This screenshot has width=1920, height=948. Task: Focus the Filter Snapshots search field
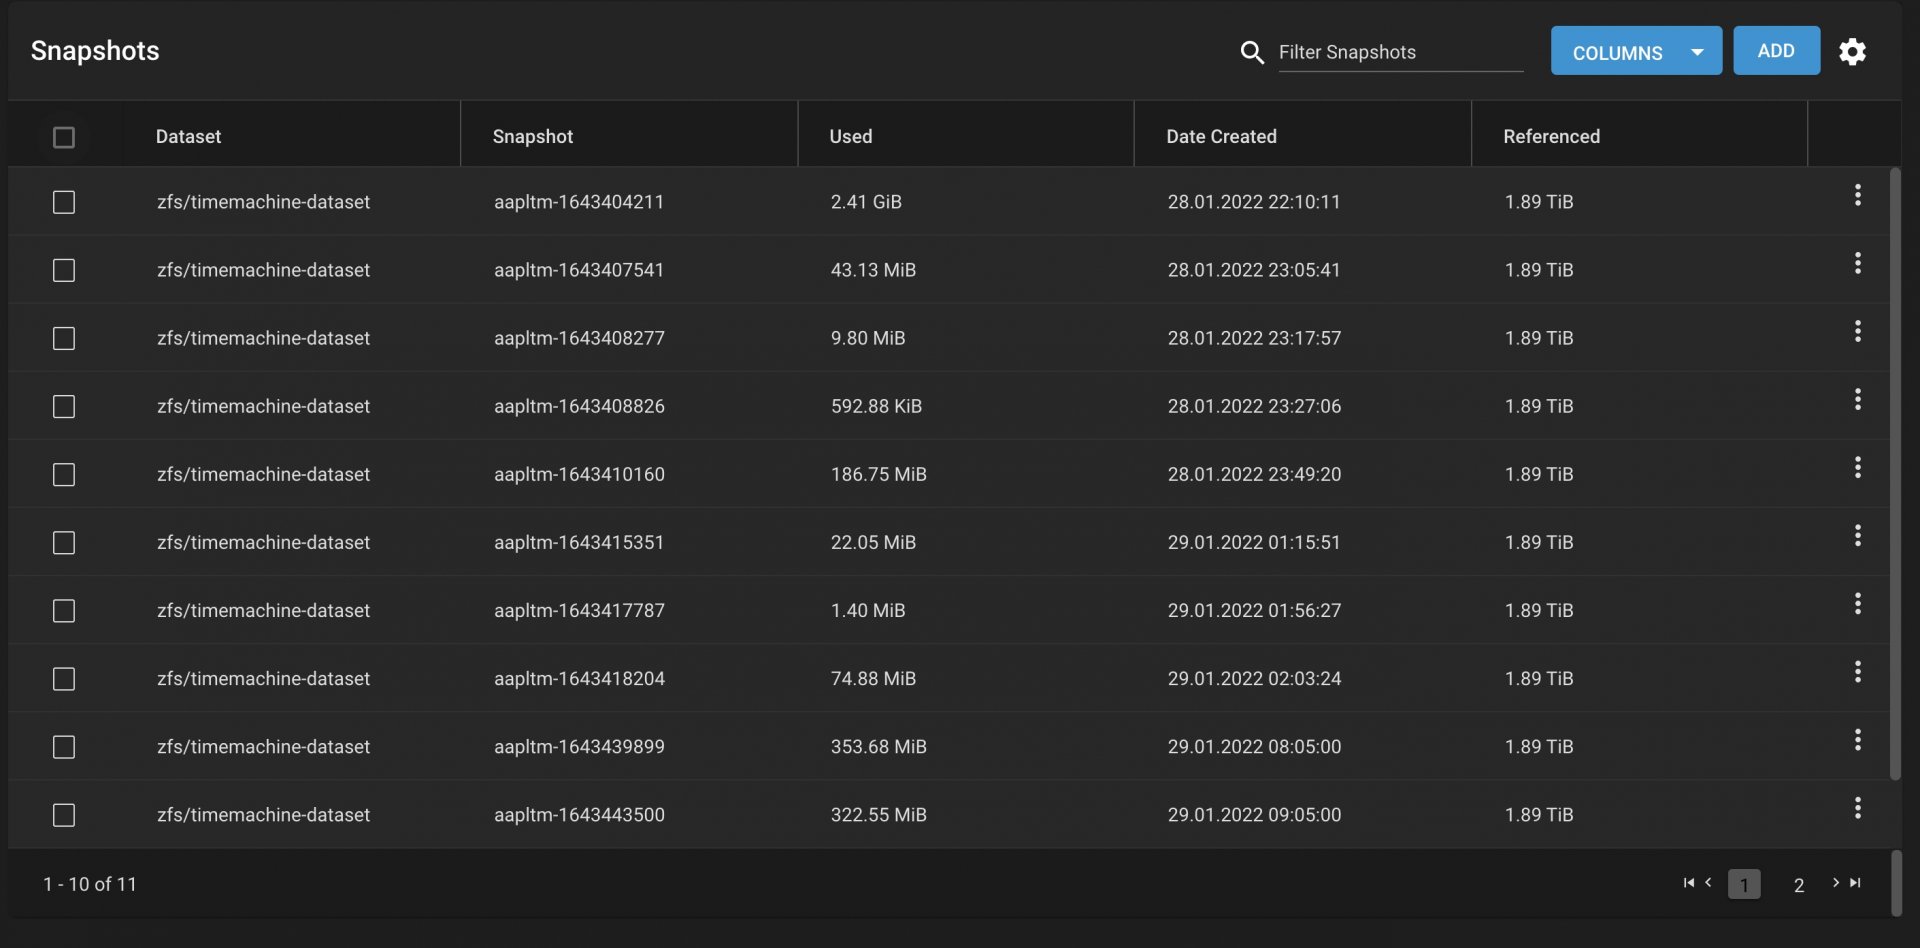pyautogui.click(x=1400, y=52)
